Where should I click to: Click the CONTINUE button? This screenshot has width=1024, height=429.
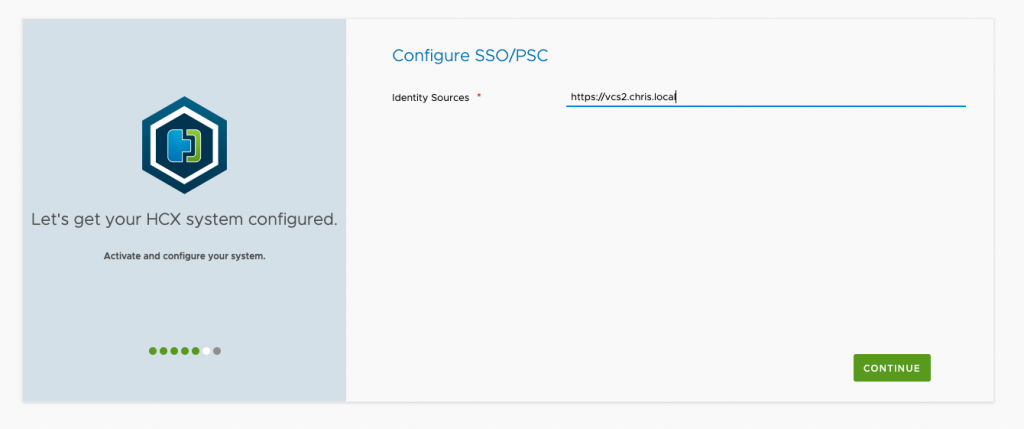coord(891,368)
